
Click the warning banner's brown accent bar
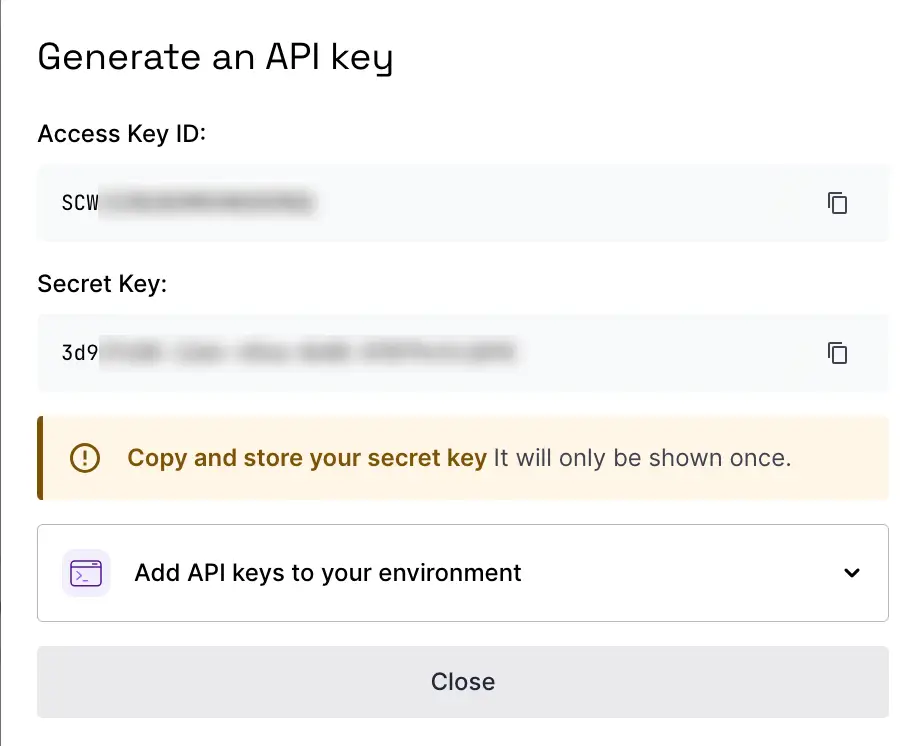click(x=40, y=459)
